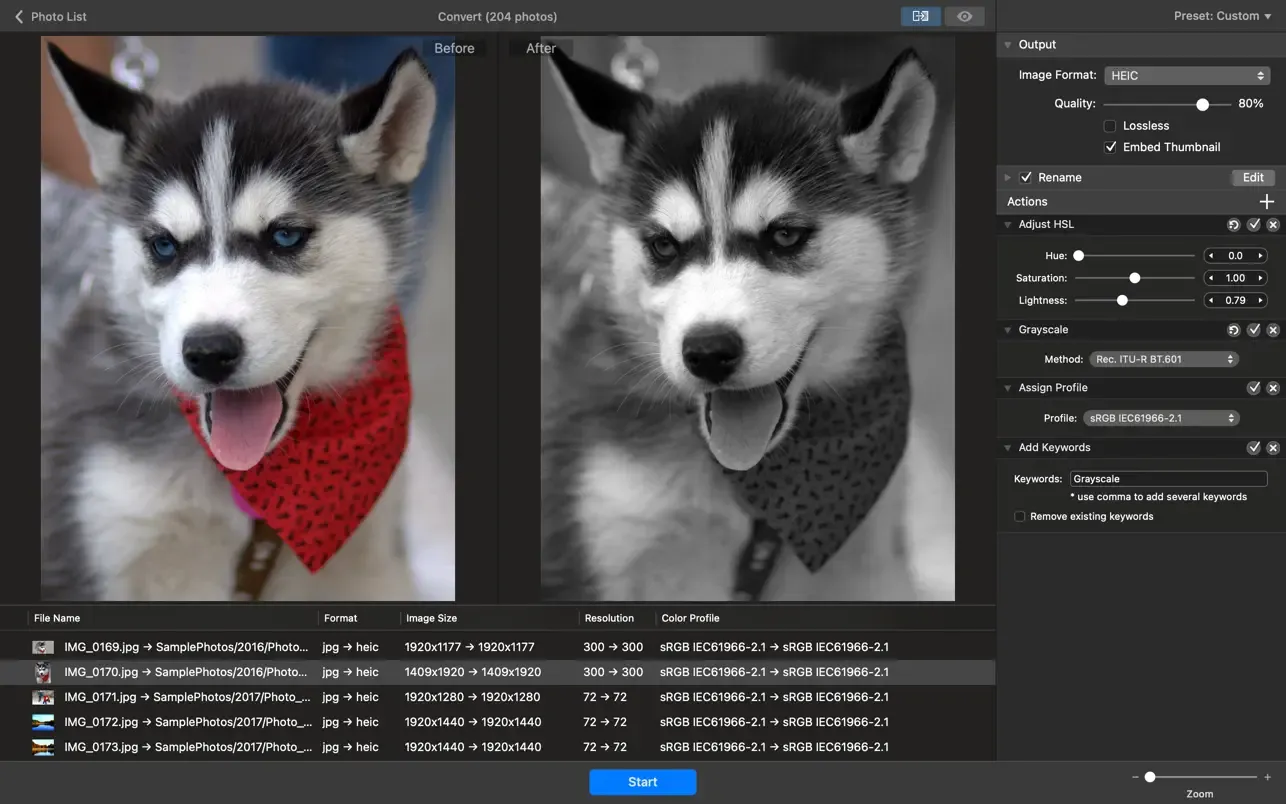Collapse the Grayscale action
The image size is (1286, 804).
1008,330
